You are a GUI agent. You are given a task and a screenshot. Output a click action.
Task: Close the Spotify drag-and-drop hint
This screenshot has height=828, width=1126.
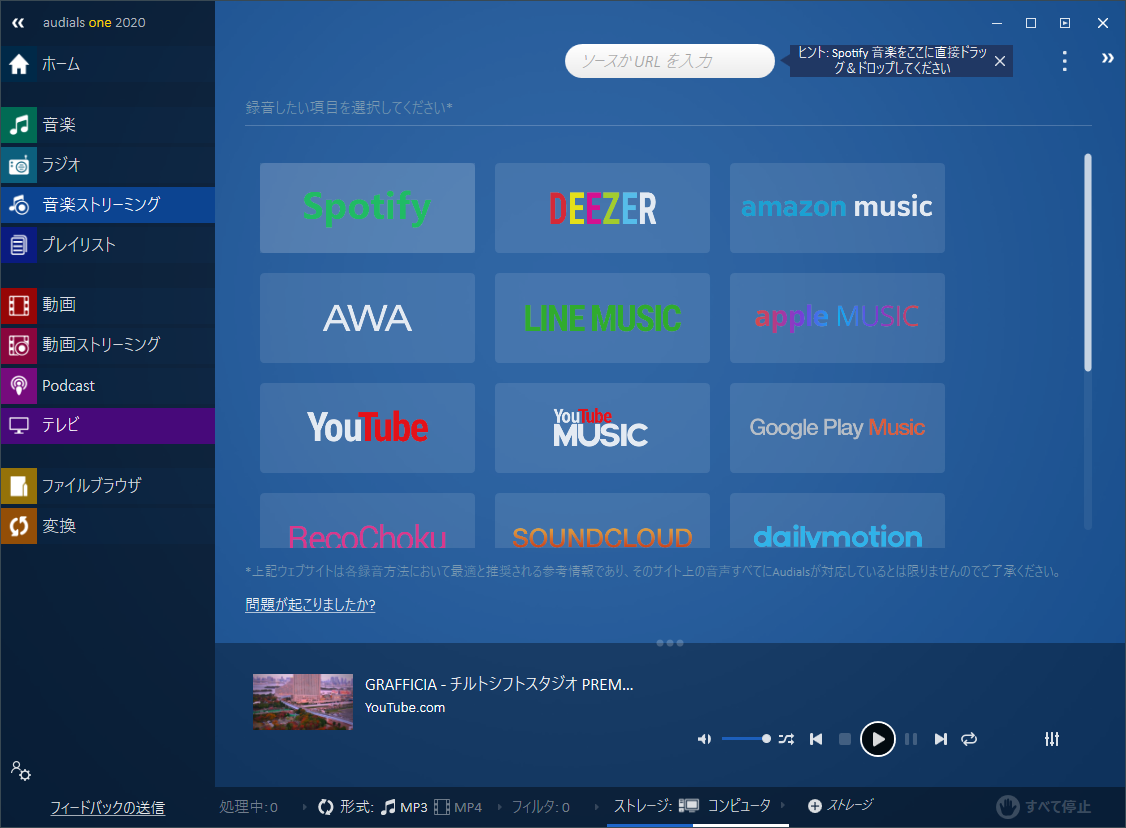(1000, 61)
